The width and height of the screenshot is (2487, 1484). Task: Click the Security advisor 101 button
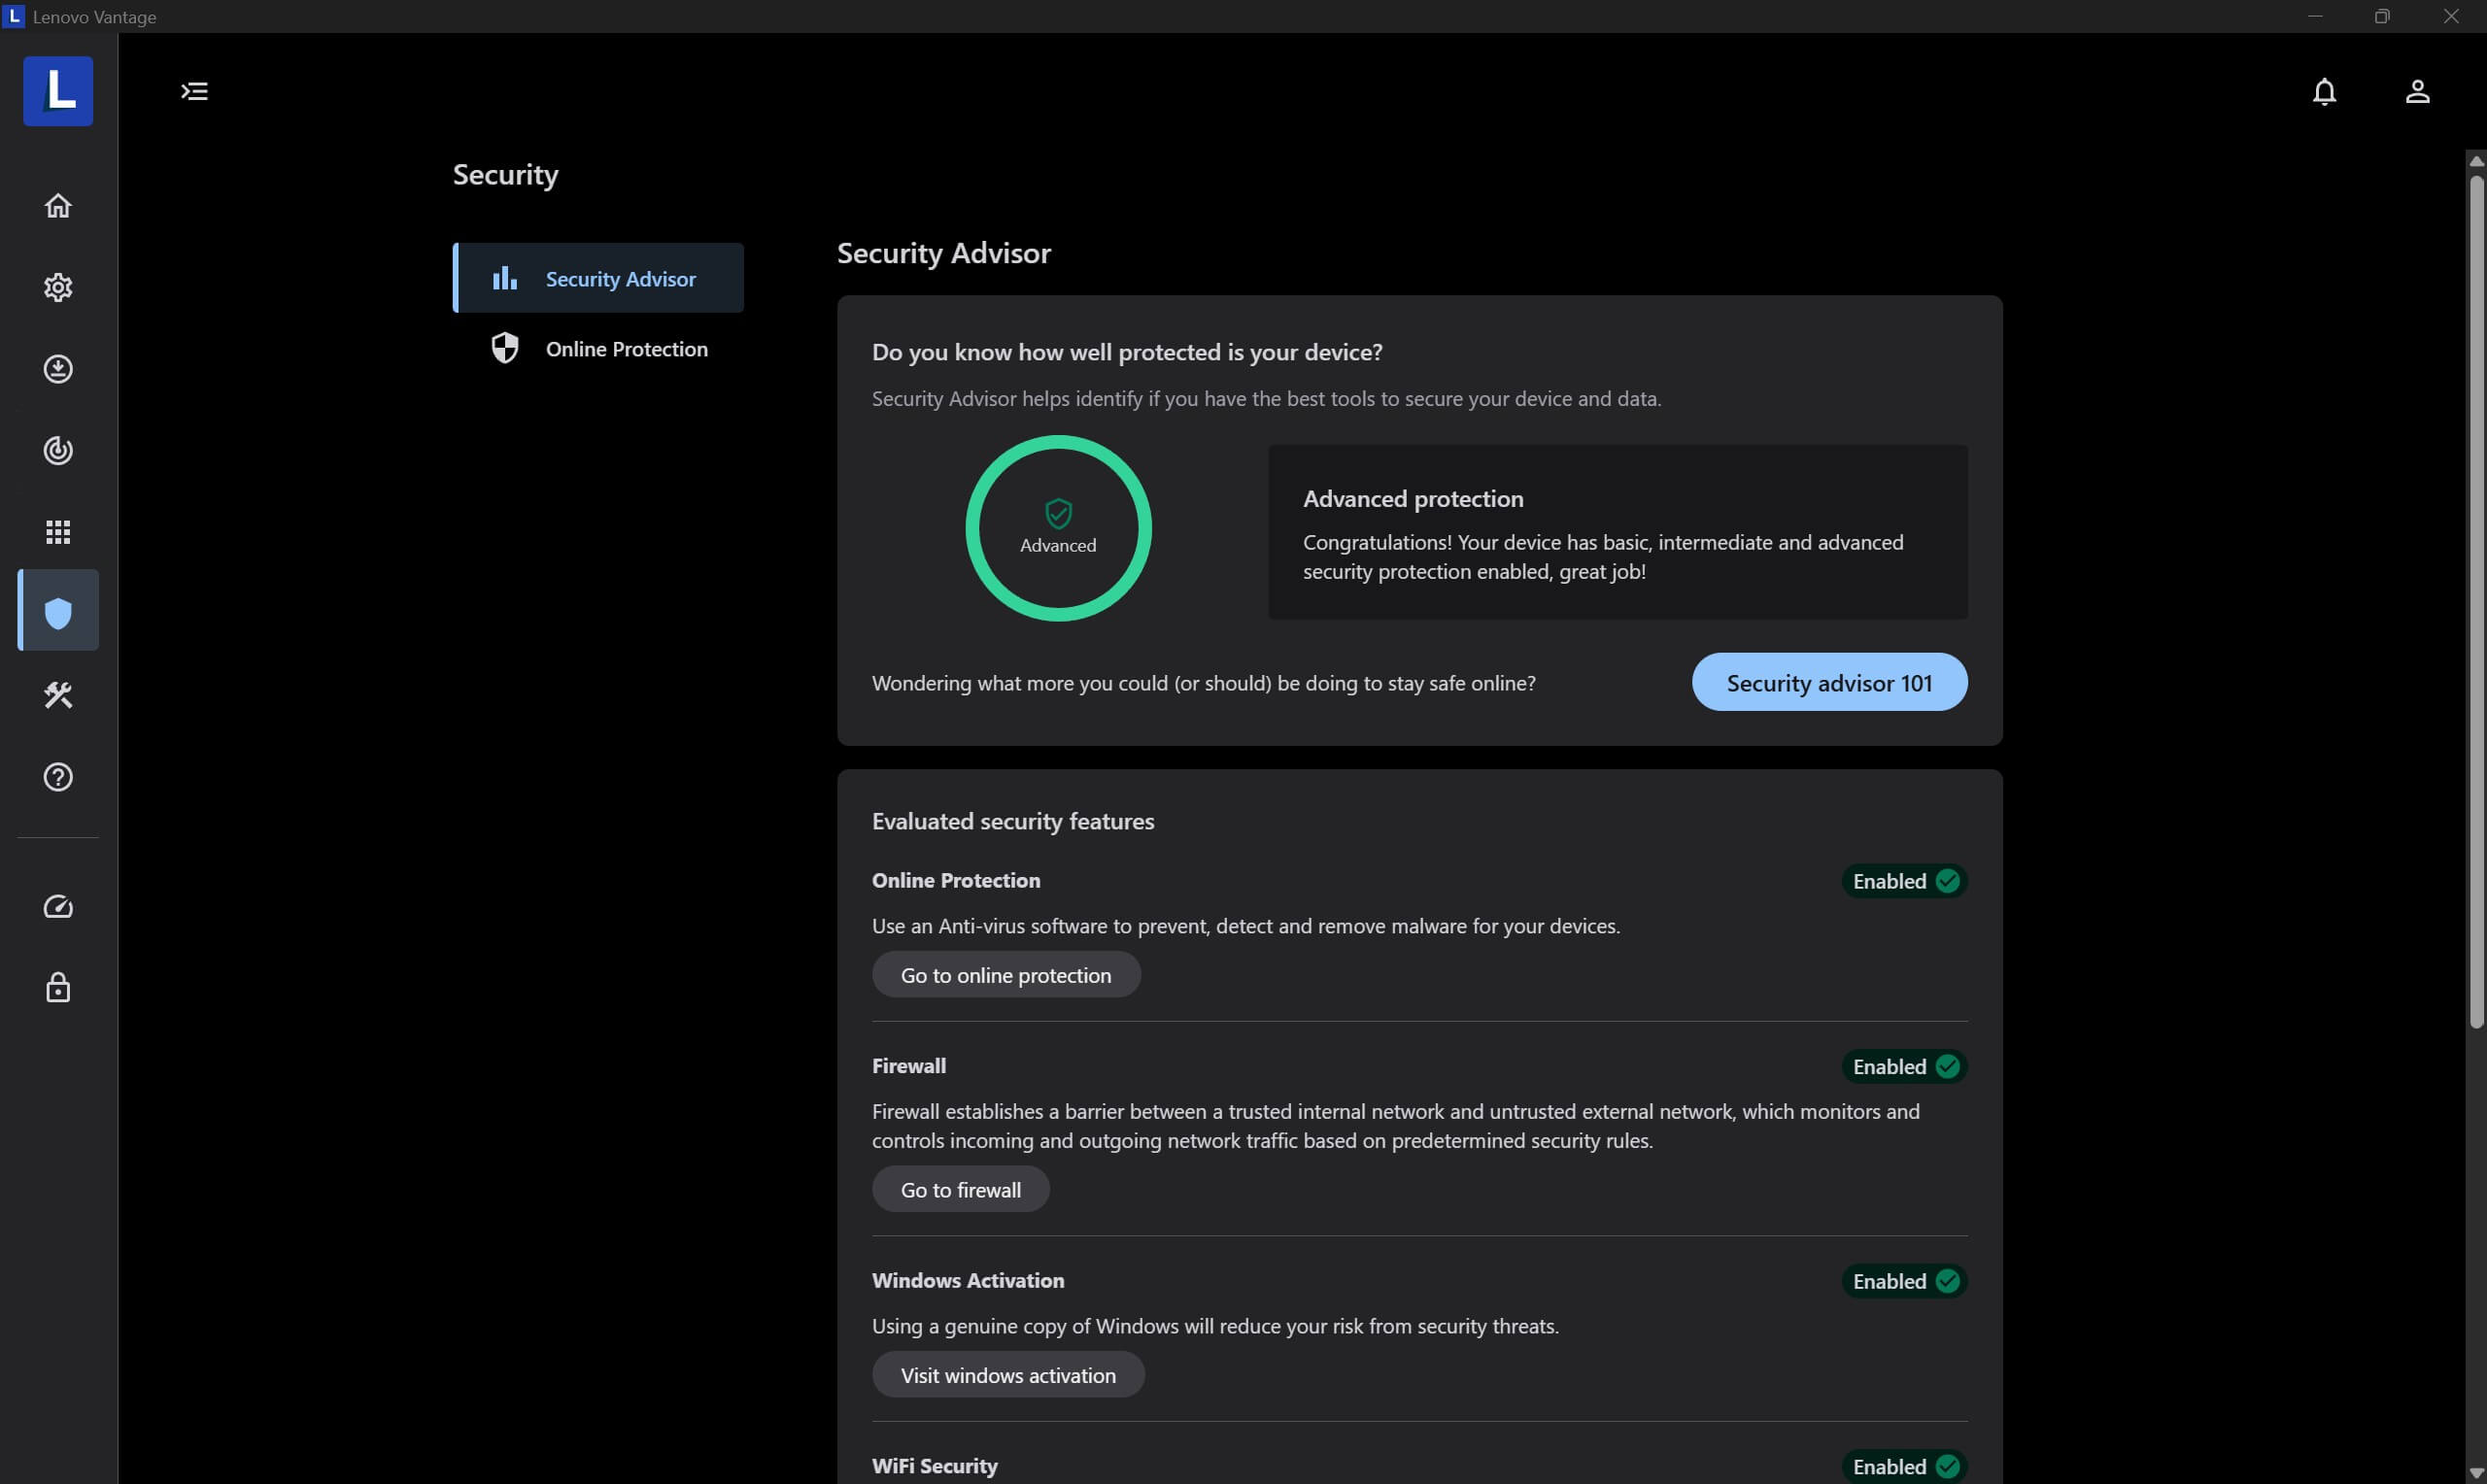point(1828,683)
